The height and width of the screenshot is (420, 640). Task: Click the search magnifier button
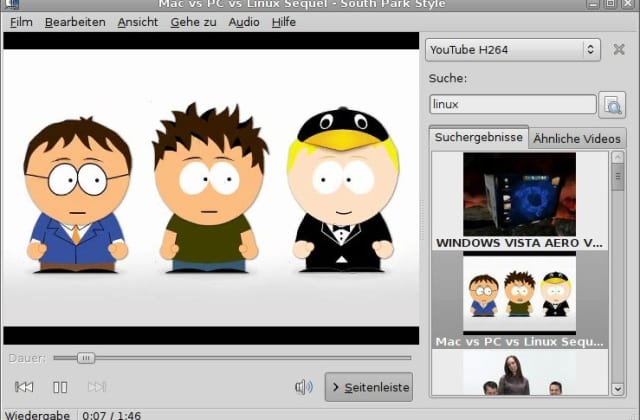[612, 105]
